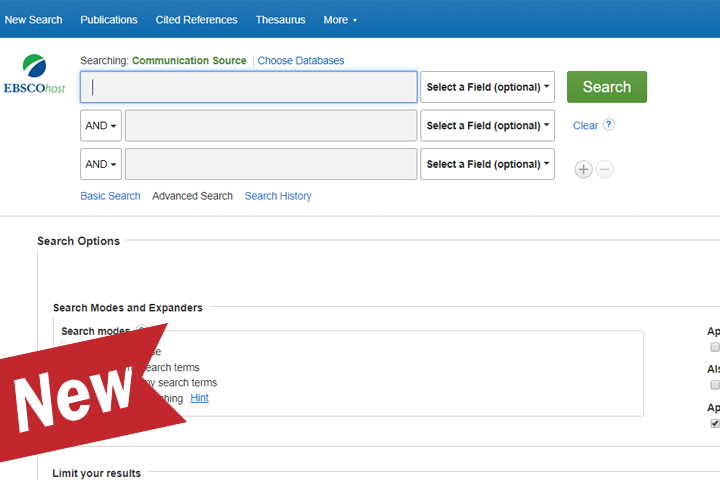Open third row AND operator dropdown
This screenshot has width=720, height=480.
101,164
